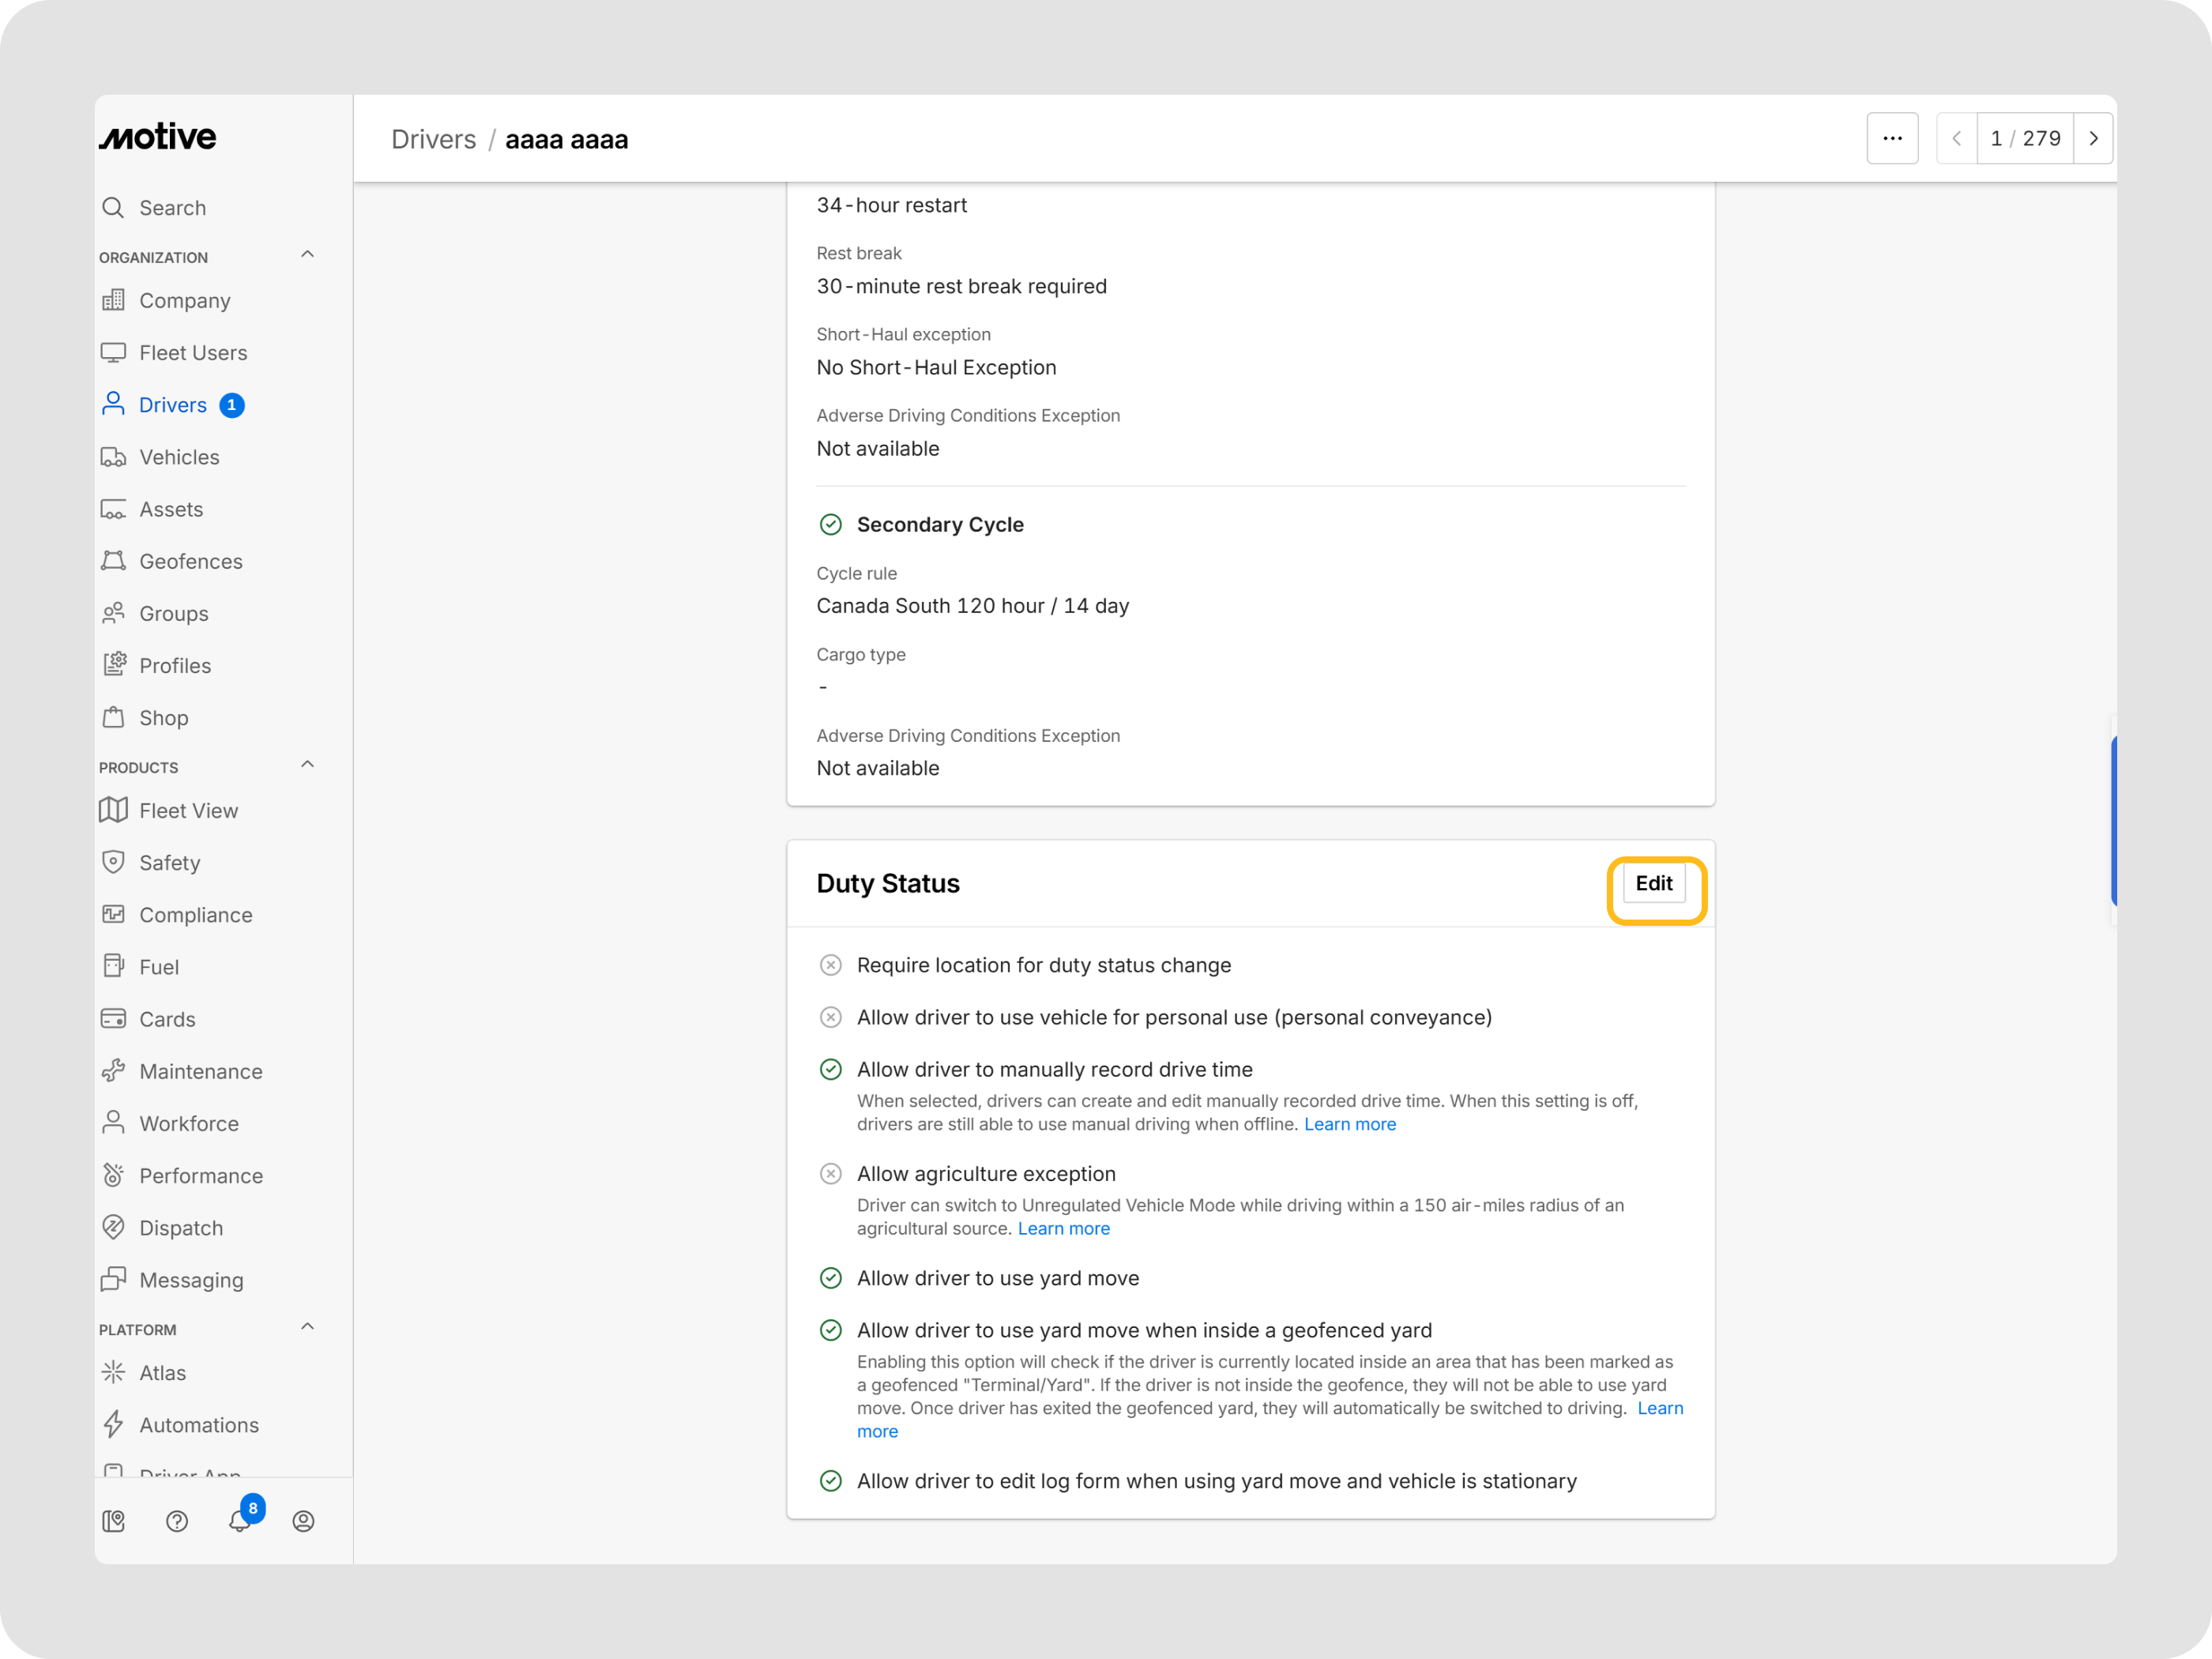Open notifications bell with 8 badge
This screenshot has height=1659, width=2212.
[241, 1519]
